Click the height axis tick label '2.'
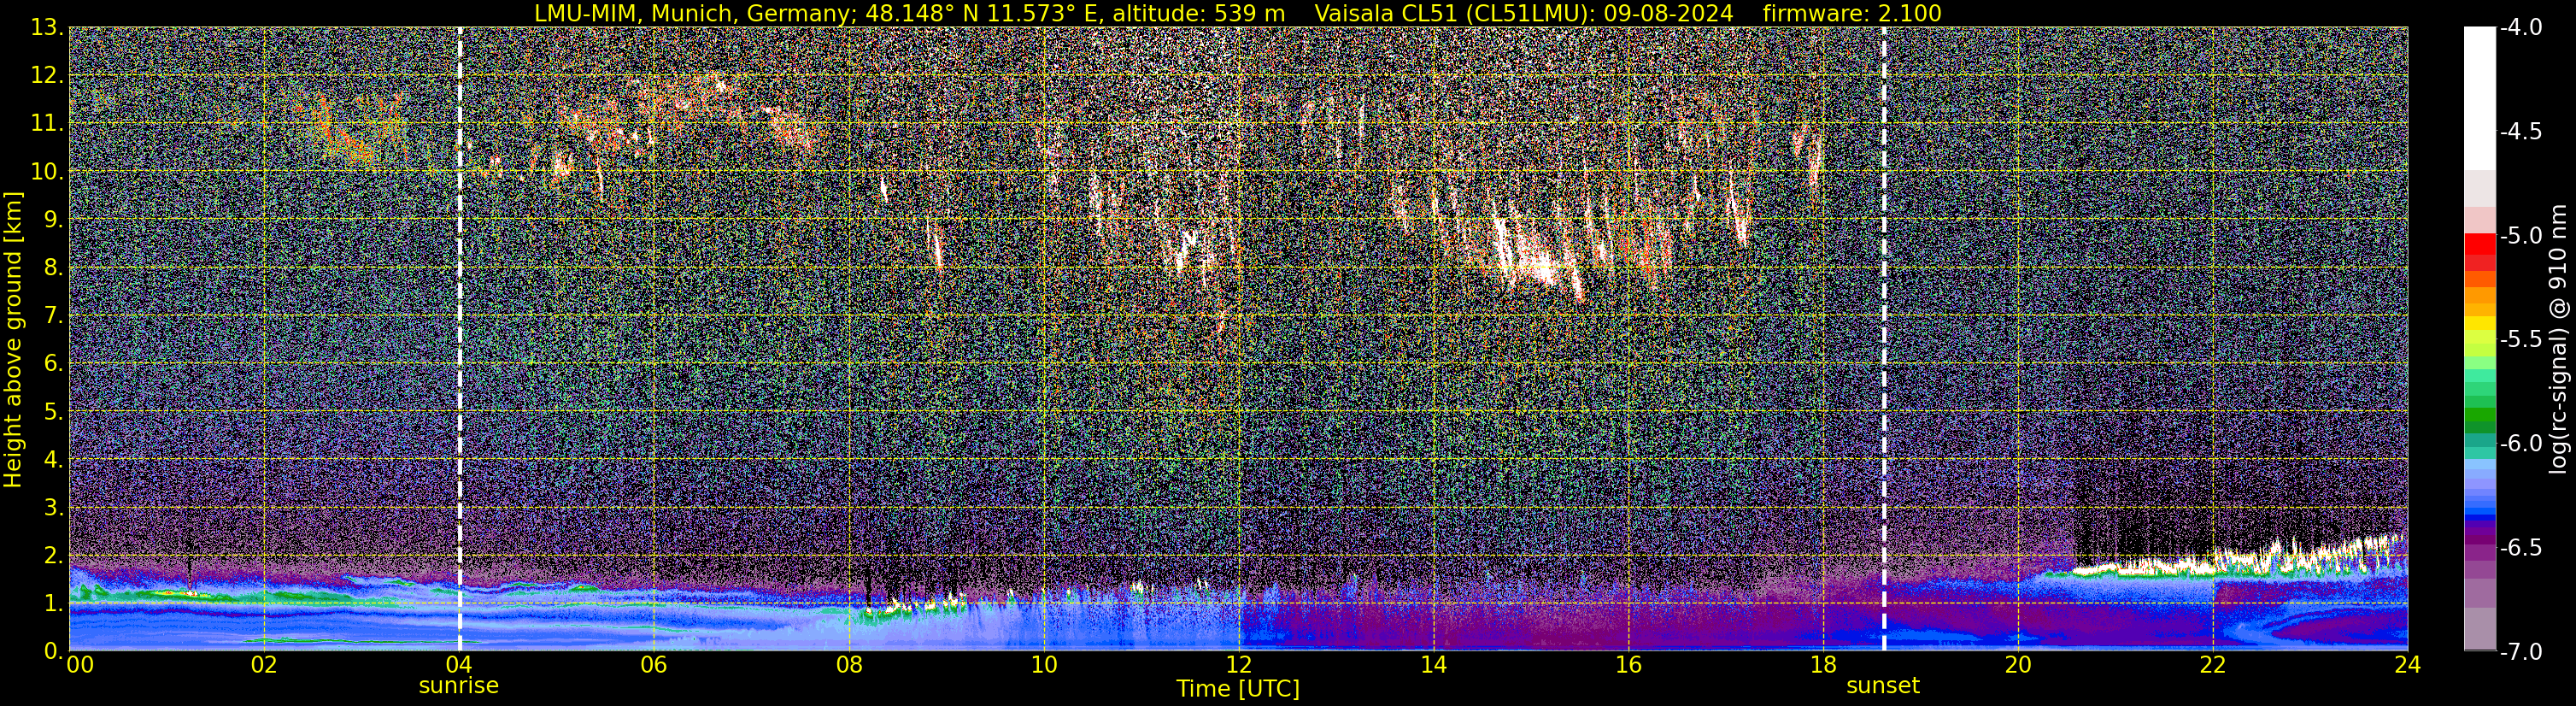2576x706 pixels. pos(54,555)
